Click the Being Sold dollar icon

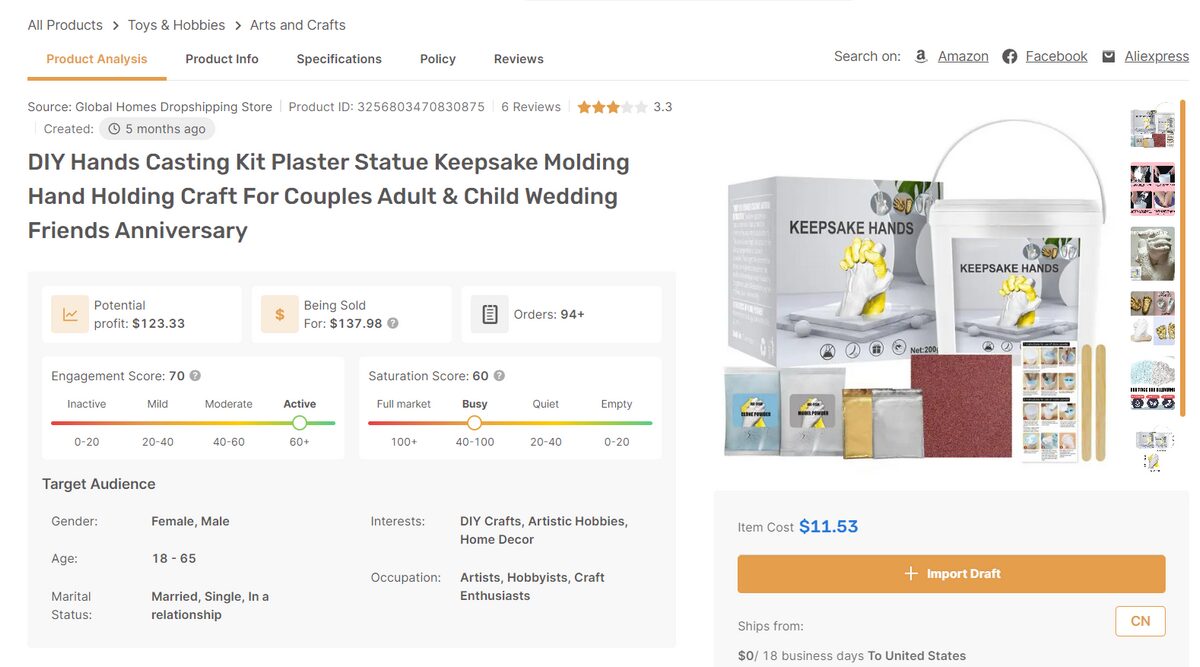pyautogui.click(x=280, y=314)
